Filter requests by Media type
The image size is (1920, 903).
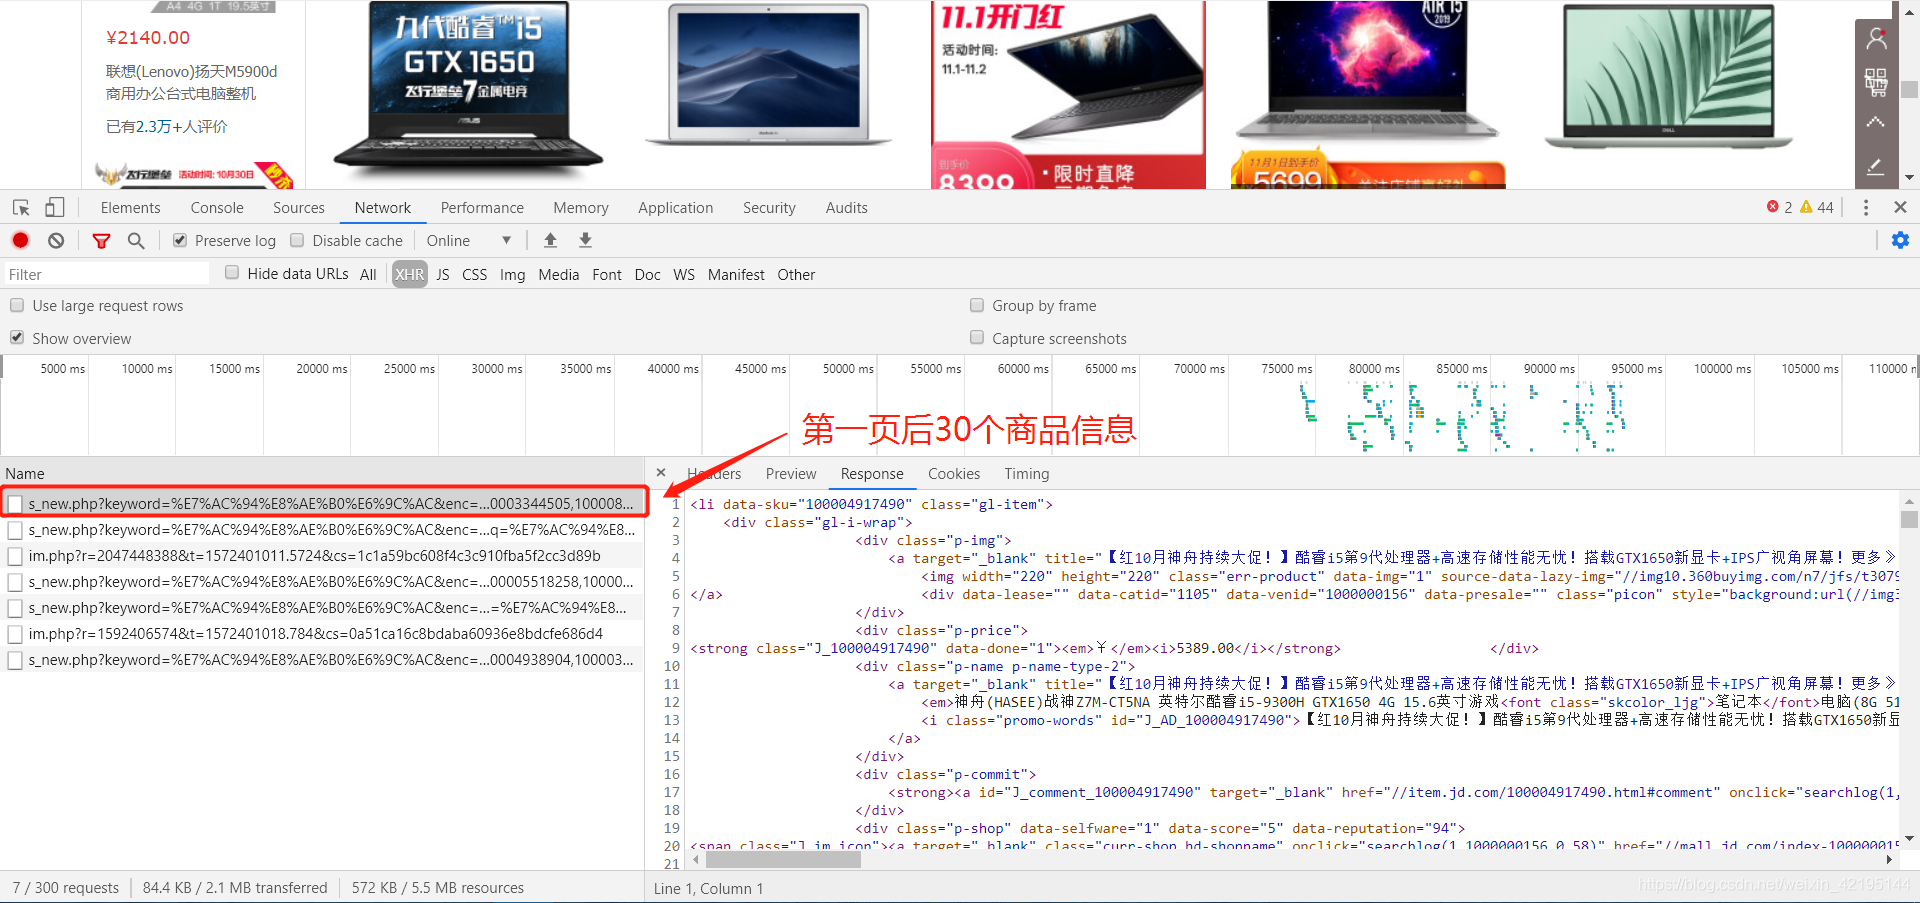point(559,274)
